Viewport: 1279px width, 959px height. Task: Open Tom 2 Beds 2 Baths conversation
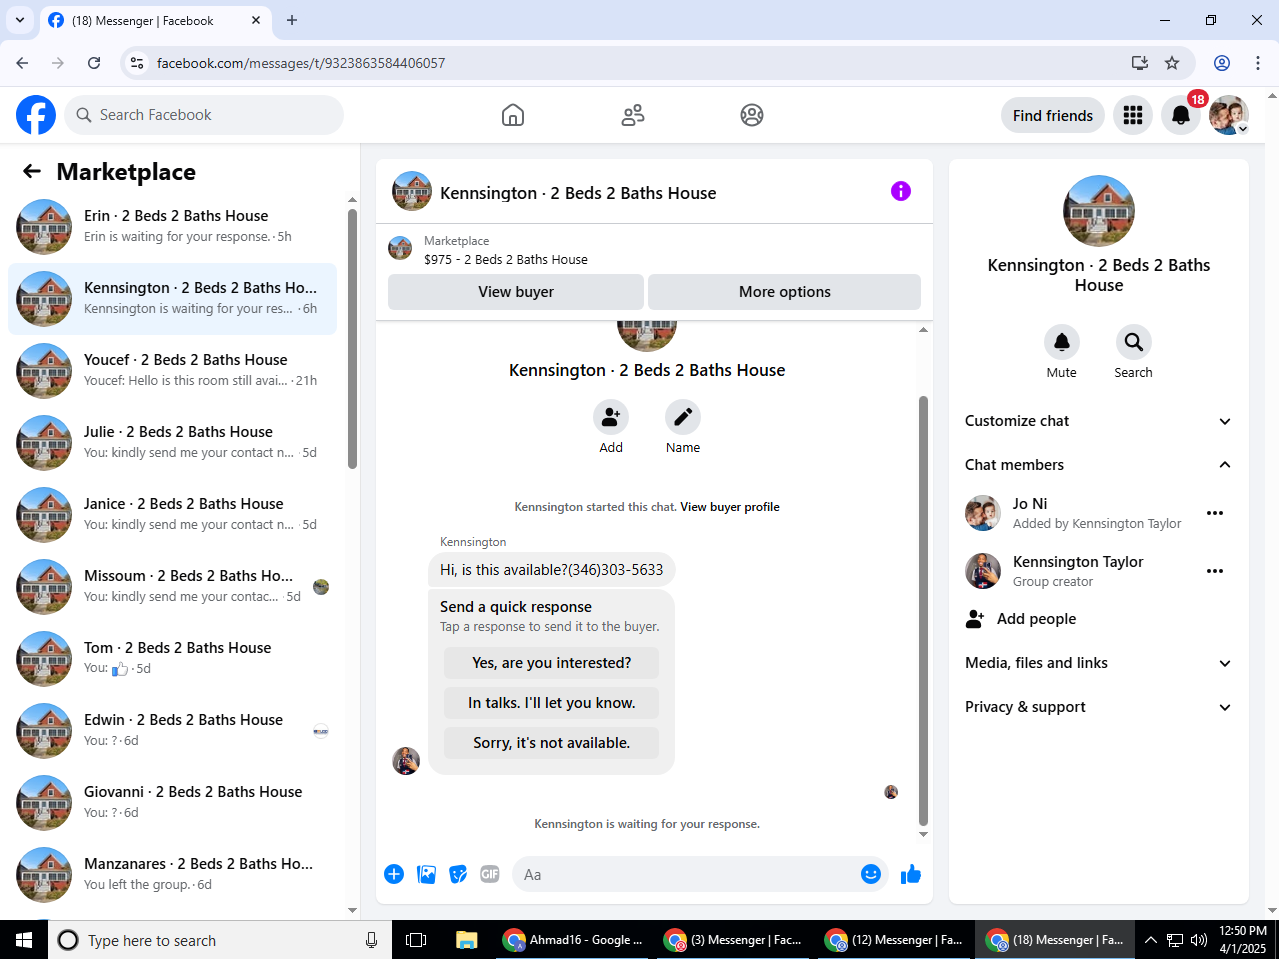click(173, 659)
